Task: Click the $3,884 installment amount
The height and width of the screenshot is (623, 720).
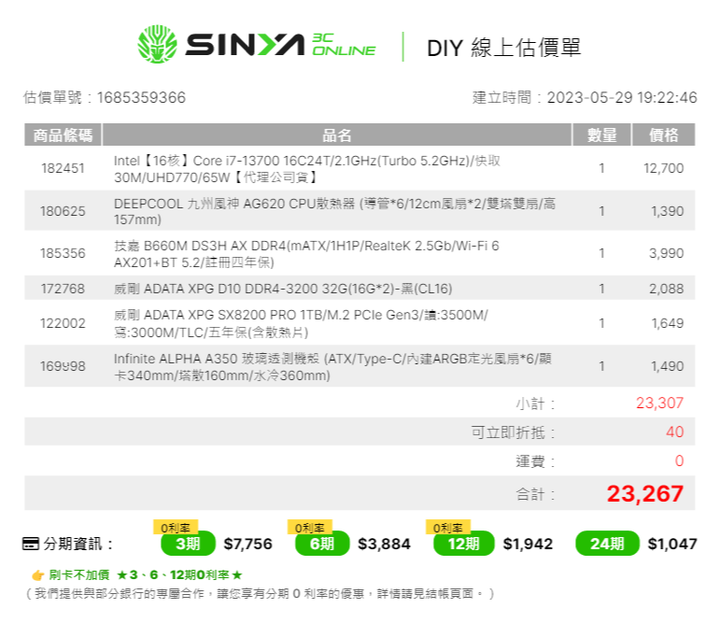Action: 384,544
